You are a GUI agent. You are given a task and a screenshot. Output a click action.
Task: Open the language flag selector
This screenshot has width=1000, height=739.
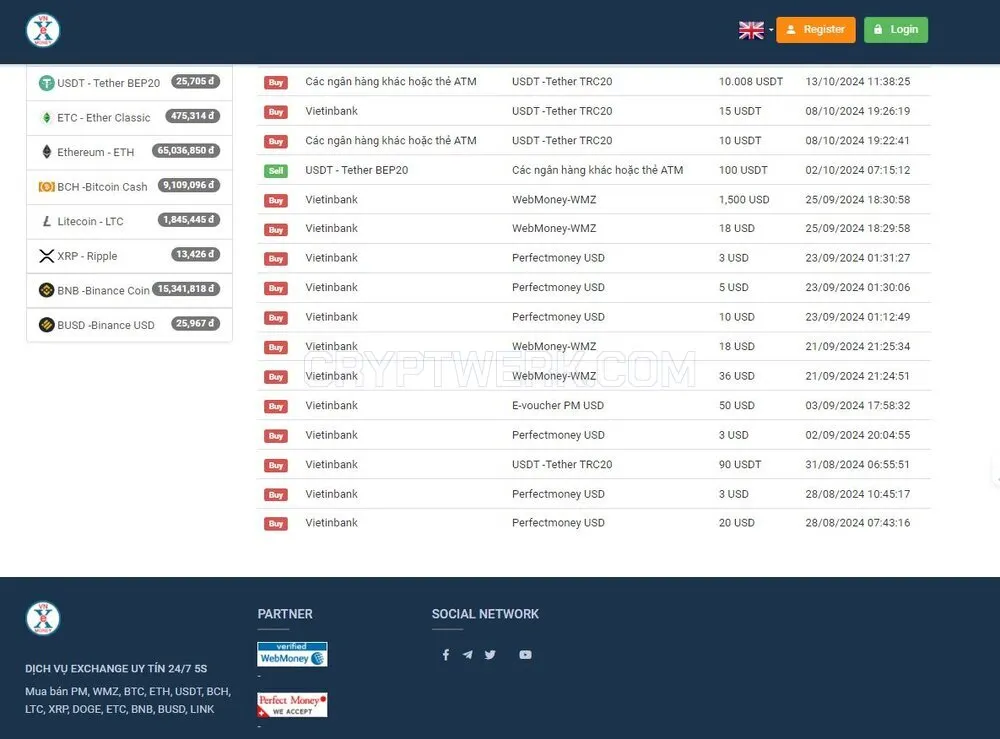(755, 30)
